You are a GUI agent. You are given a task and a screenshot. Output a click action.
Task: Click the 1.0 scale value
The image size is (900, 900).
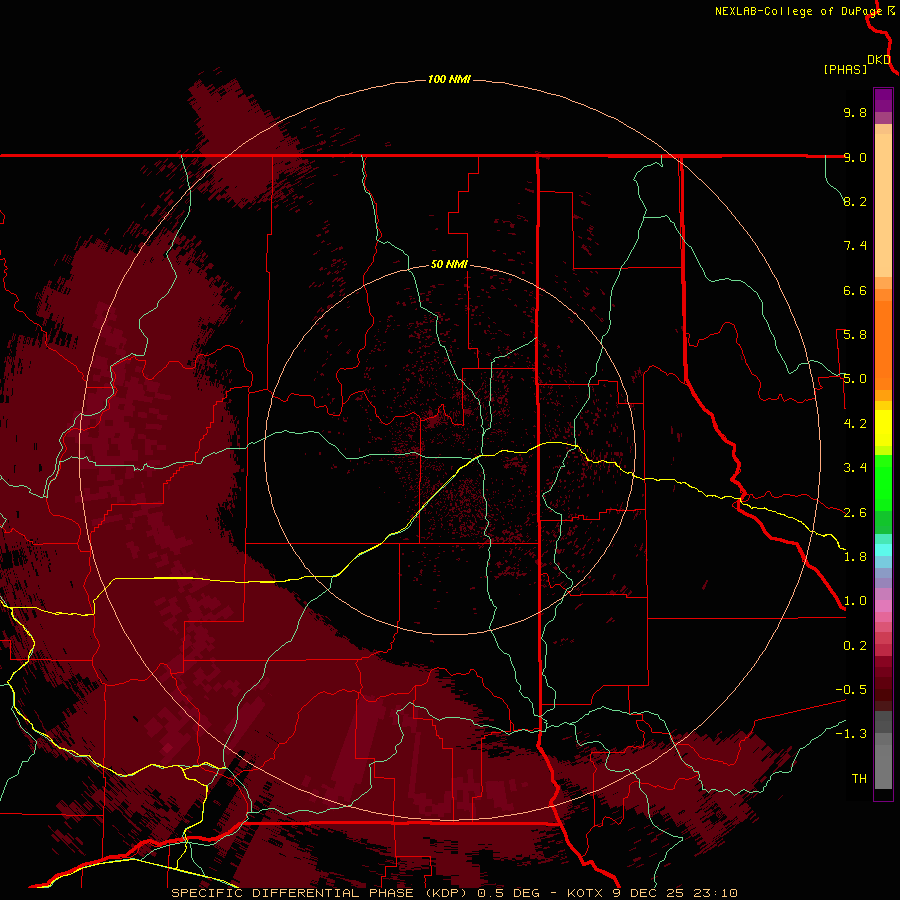(855, 601)
